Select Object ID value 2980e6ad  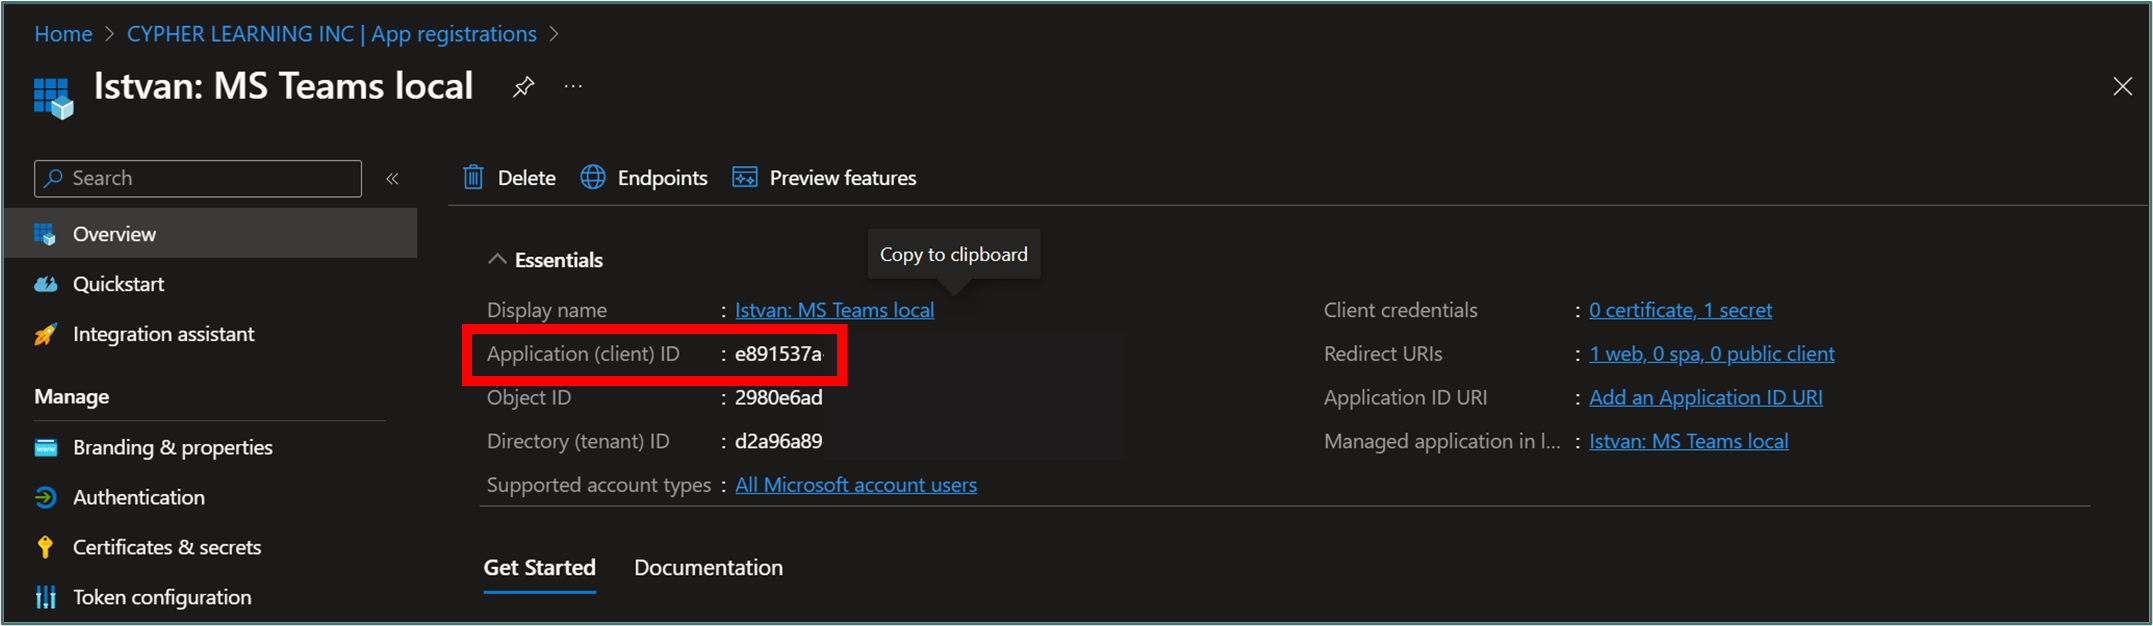779,397
